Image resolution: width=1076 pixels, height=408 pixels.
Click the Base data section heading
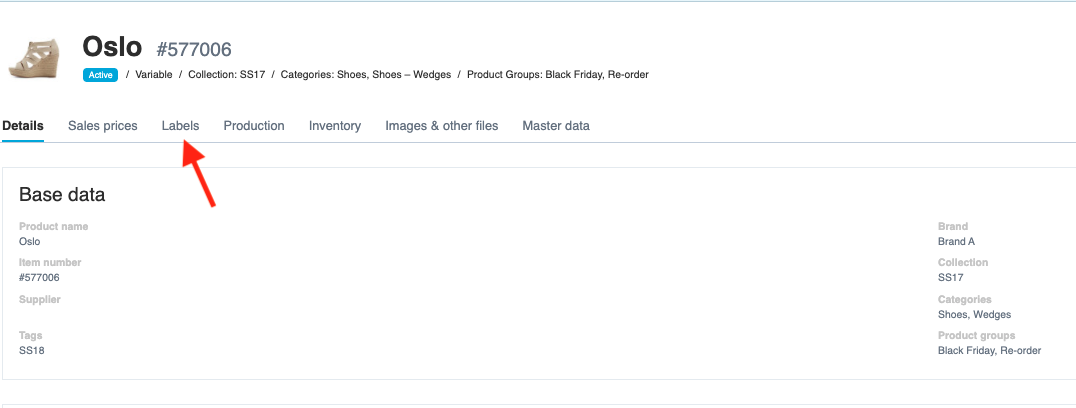click(62, 195)
